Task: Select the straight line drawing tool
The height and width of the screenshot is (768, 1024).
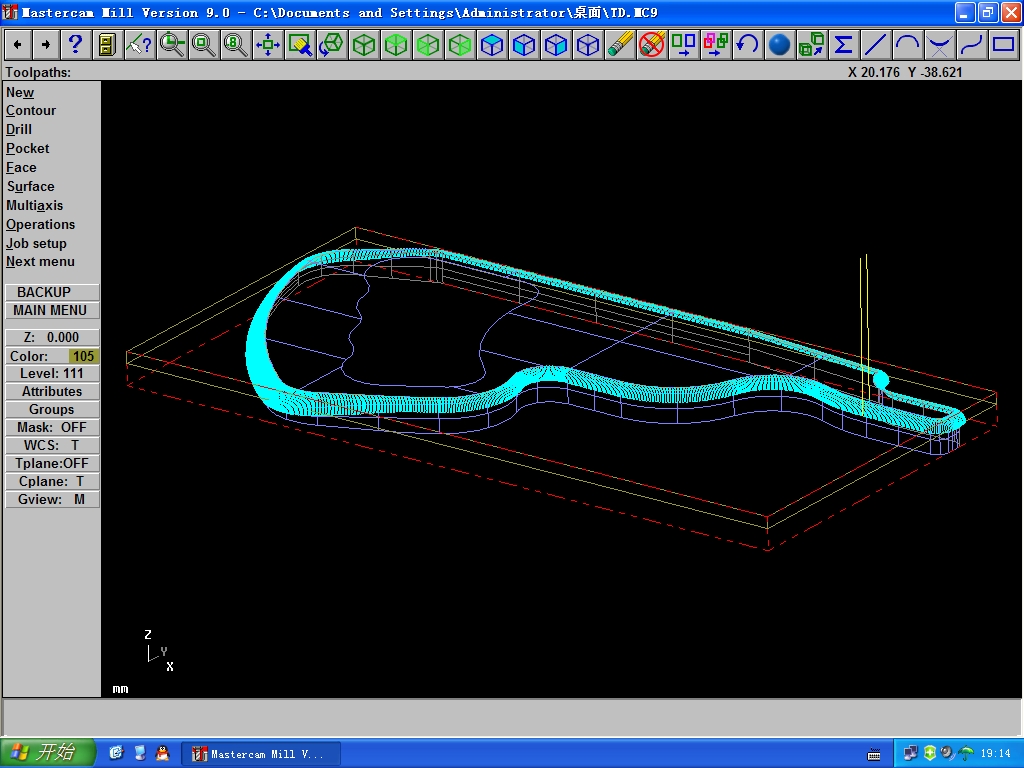Action: [x=876, y=45]
